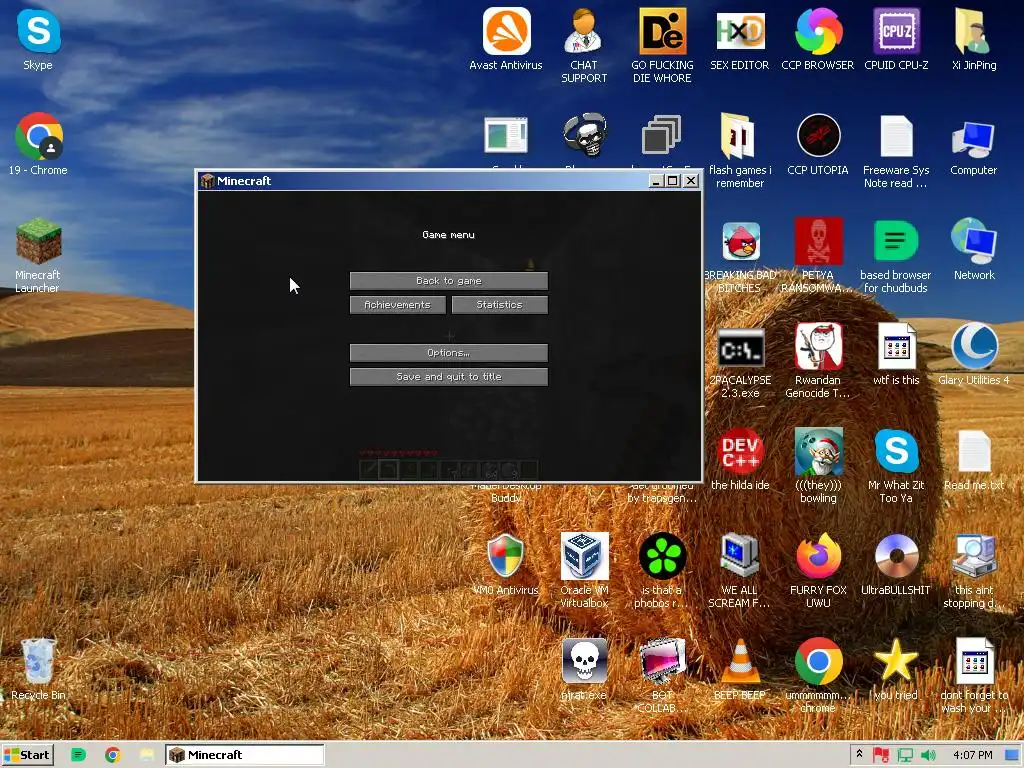1024x768 pixels.
Task: Click network monitor tray icon
Action: [x=904, y=755]
